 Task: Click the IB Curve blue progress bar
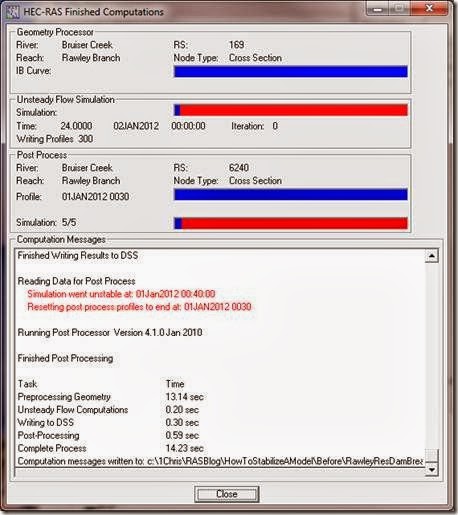pos(291,71)
